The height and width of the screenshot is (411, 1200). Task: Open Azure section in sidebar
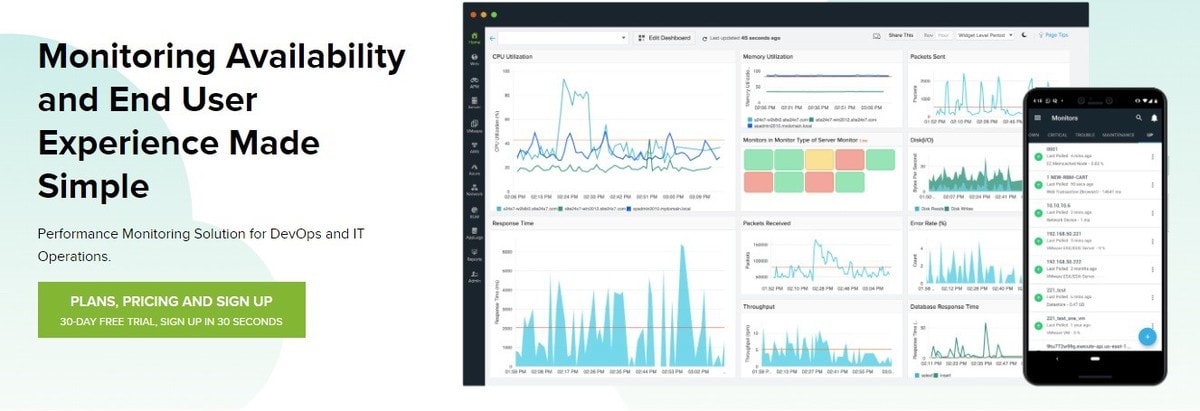474,169
